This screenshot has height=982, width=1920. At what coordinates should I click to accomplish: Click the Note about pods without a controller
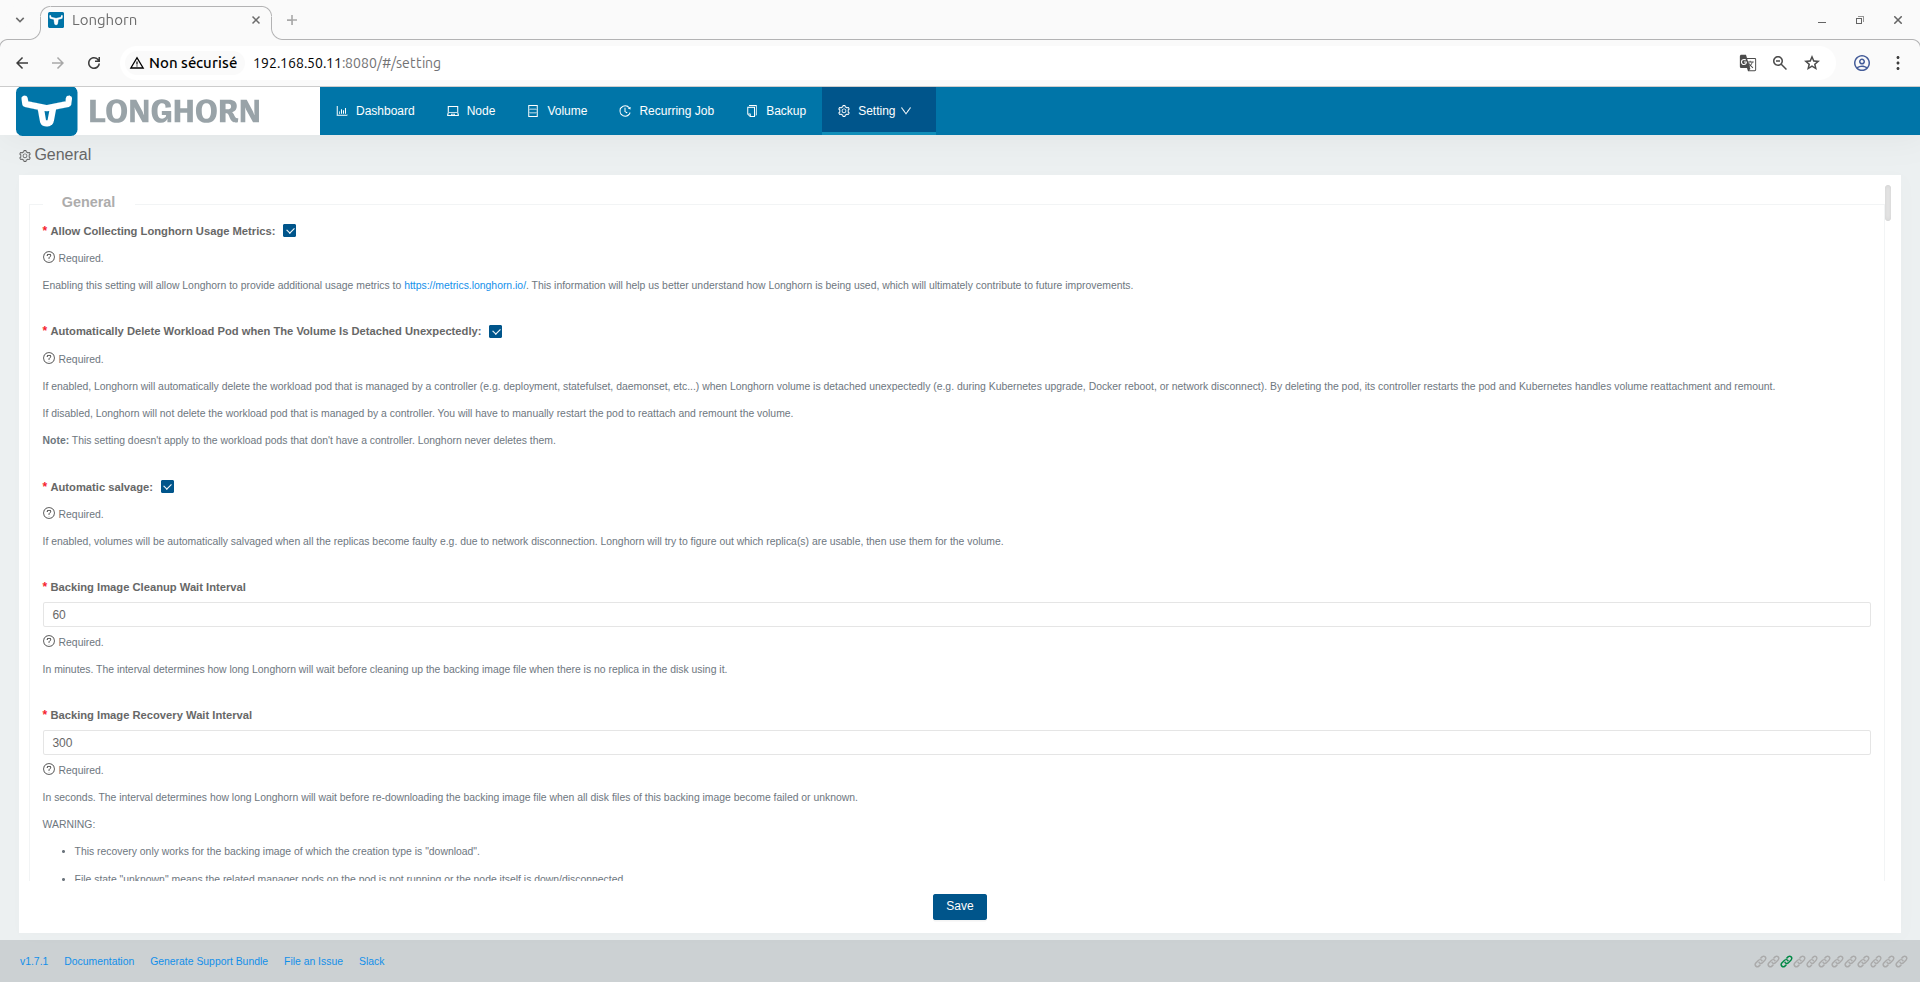point(299,441)
